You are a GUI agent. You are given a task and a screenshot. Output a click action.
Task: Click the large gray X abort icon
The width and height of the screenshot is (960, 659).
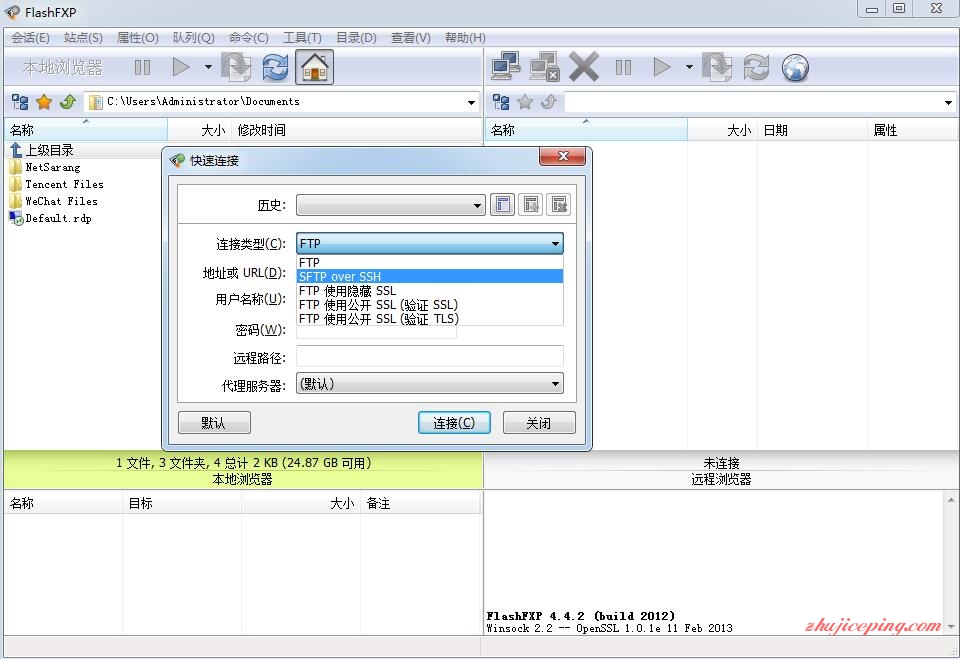tap(583, 66)
